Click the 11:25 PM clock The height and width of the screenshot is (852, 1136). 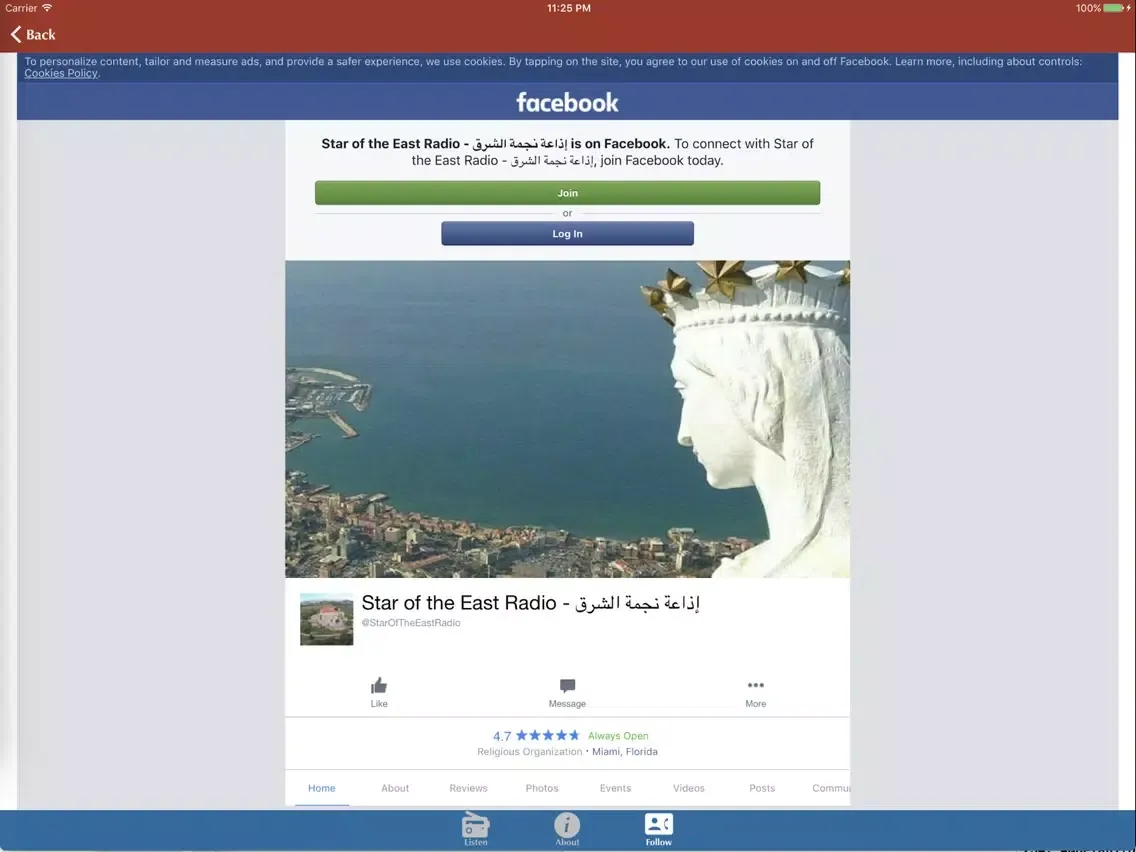569,8
